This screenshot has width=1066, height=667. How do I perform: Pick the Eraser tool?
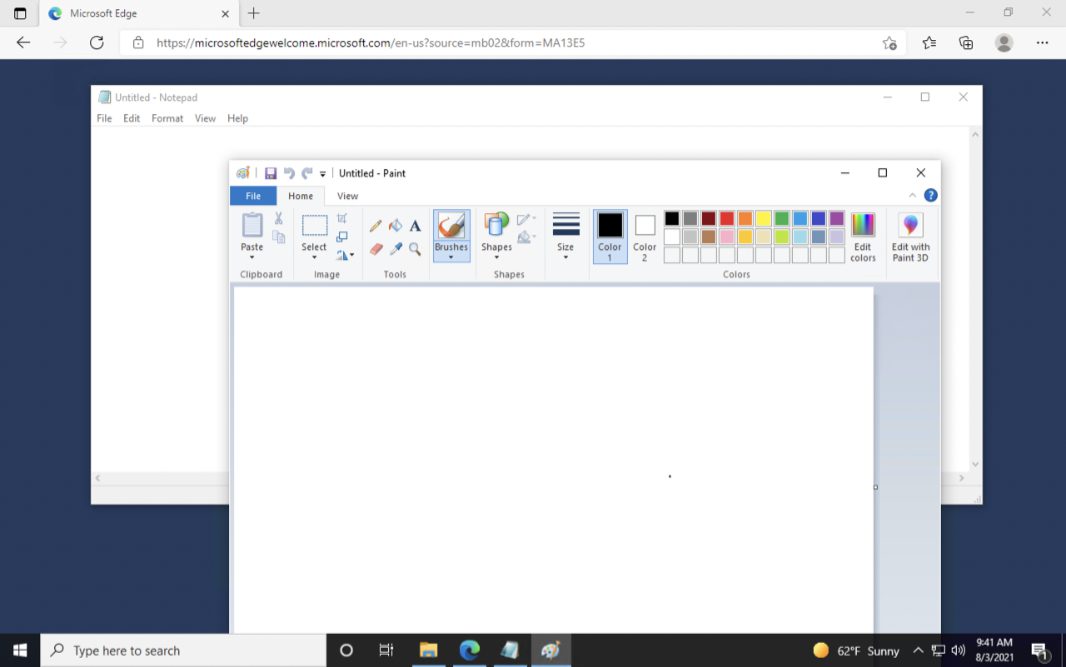click(376, 249)
